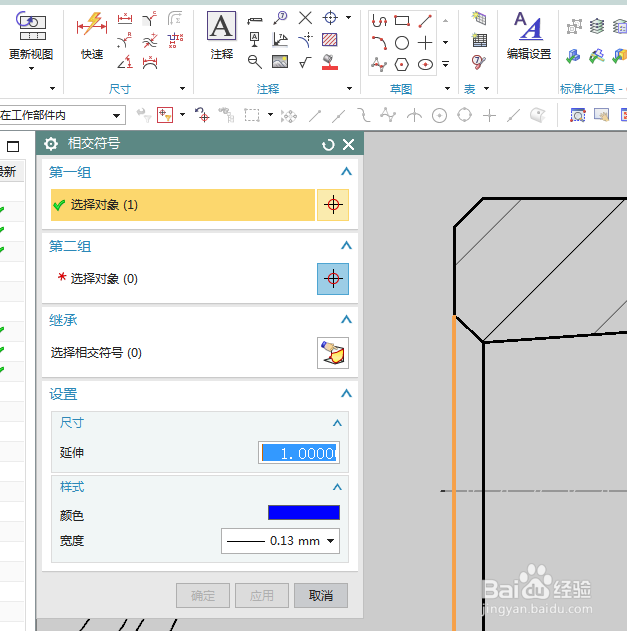Click 继承 inherit intersection symbol icon

333,353
